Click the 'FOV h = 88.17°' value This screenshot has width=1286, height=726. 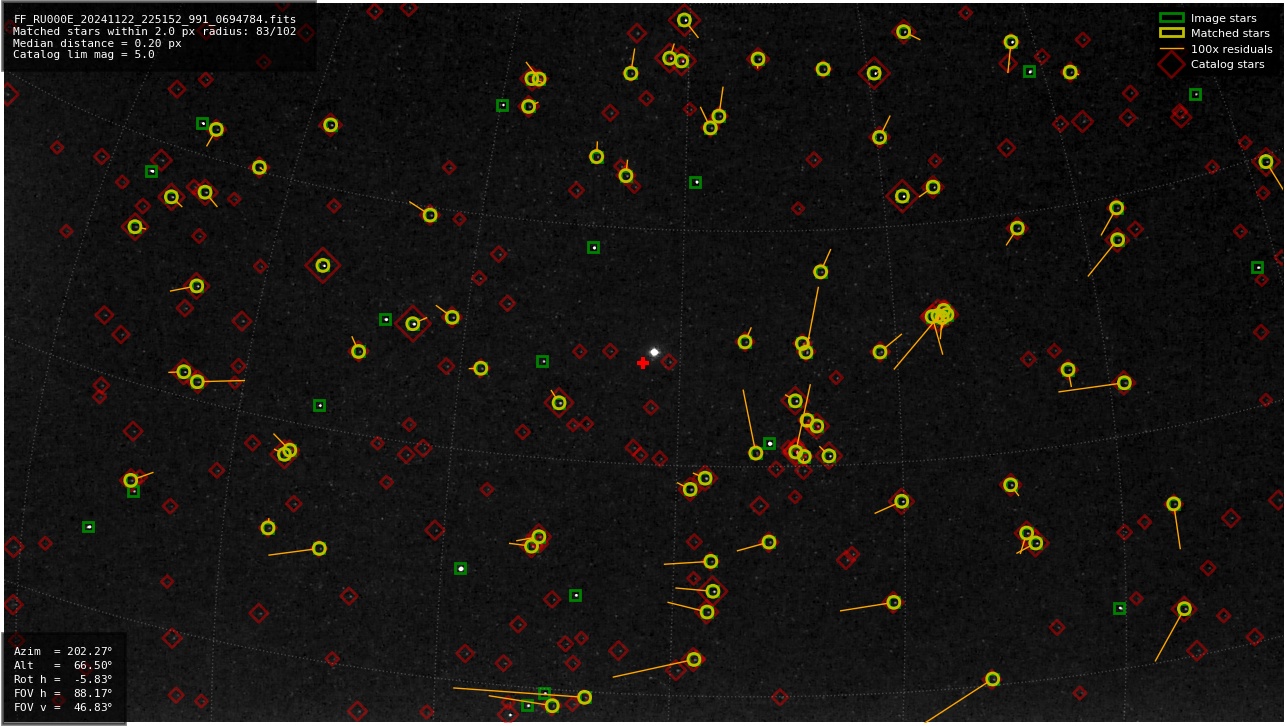coord(63,693)
